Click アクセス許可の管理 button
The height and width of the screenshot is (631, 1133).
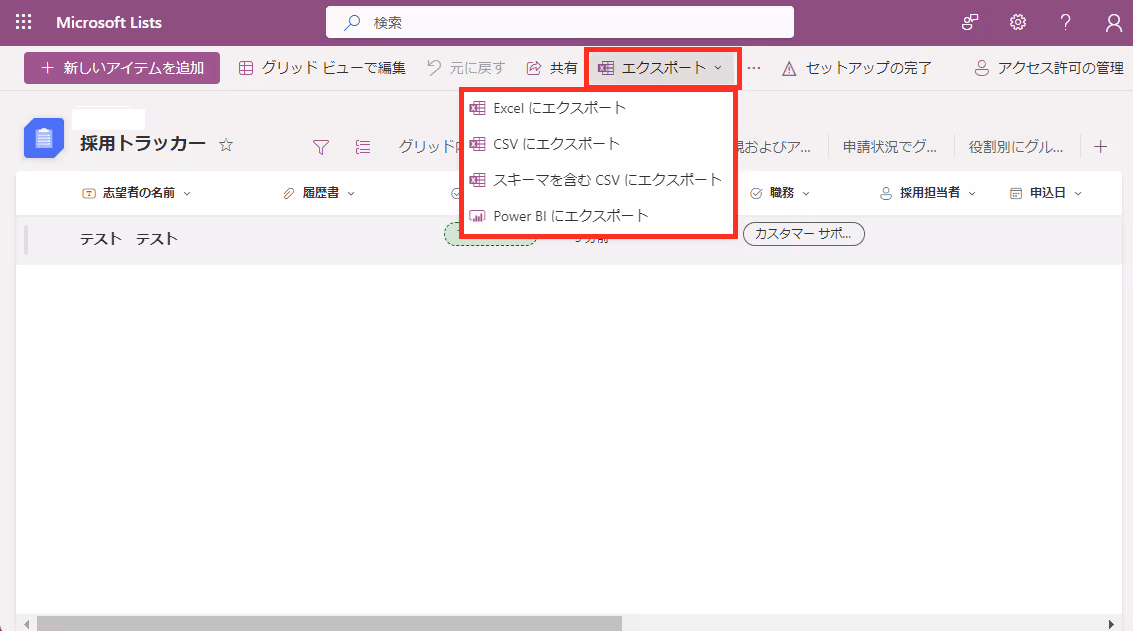[x=1049, y=68]
